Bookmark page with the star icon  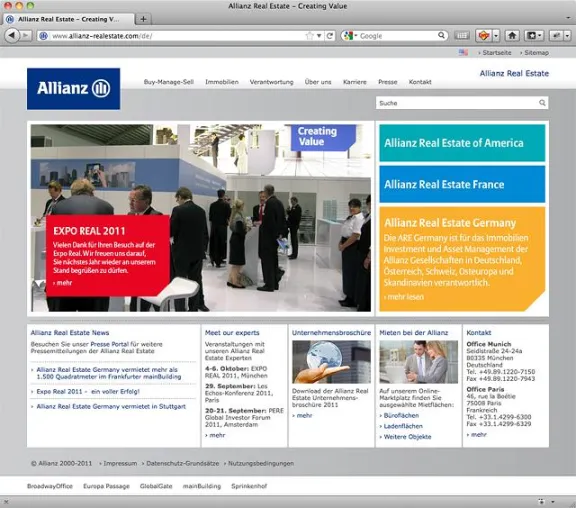[309, 36]
